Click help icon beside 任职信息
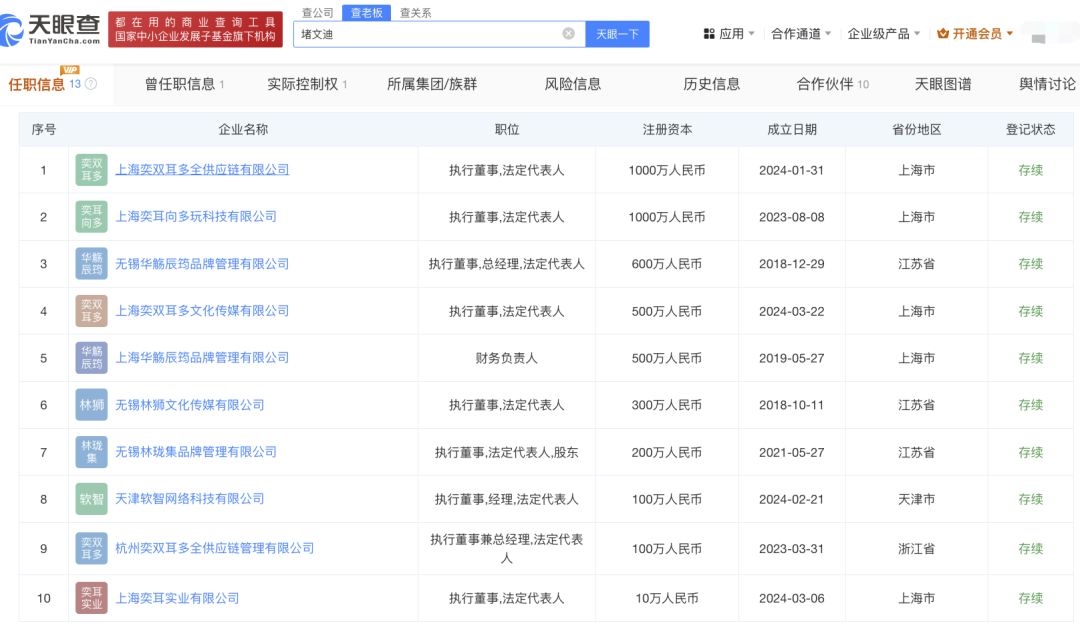This screenshot has height=634, width=1080. point(92,85)
